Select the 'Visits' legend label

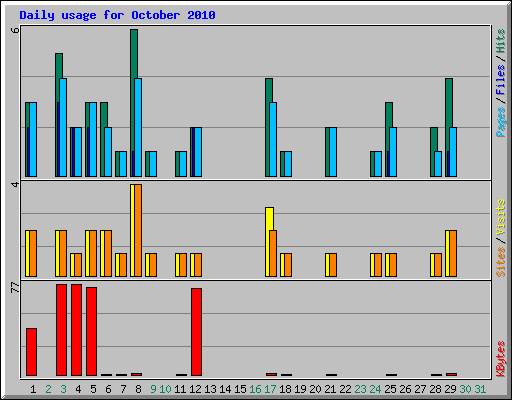click(x=500, y=217)
